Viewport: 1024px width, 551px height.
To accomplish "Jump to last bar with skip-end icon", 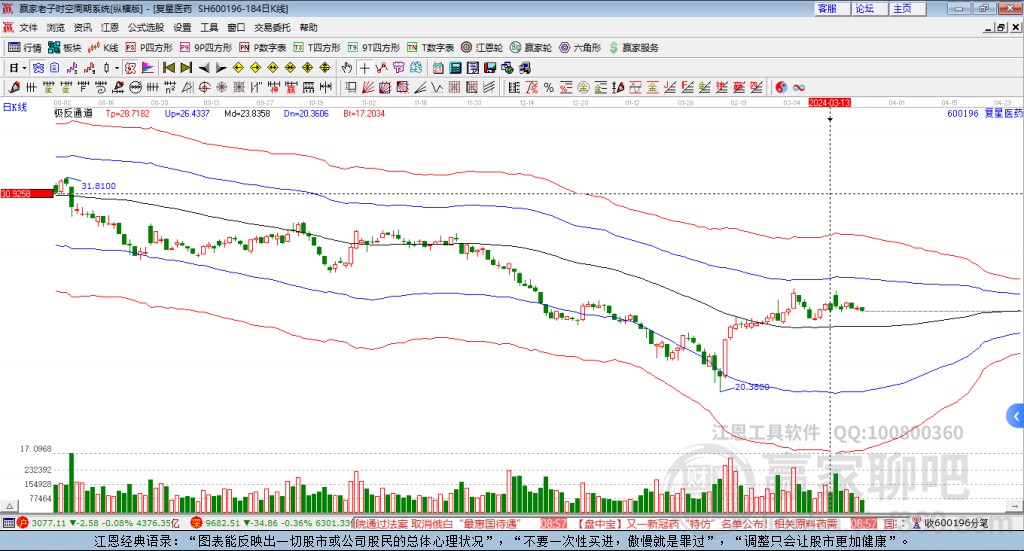I will [186, 68].
